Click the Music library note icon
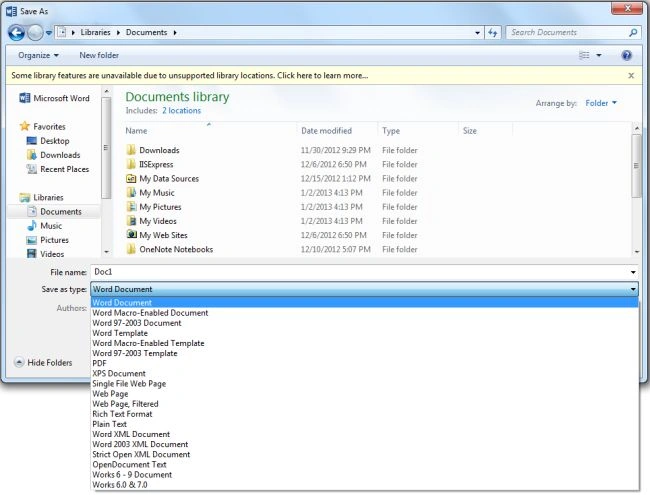Screen dimensions: 650x495 [32, 226]
